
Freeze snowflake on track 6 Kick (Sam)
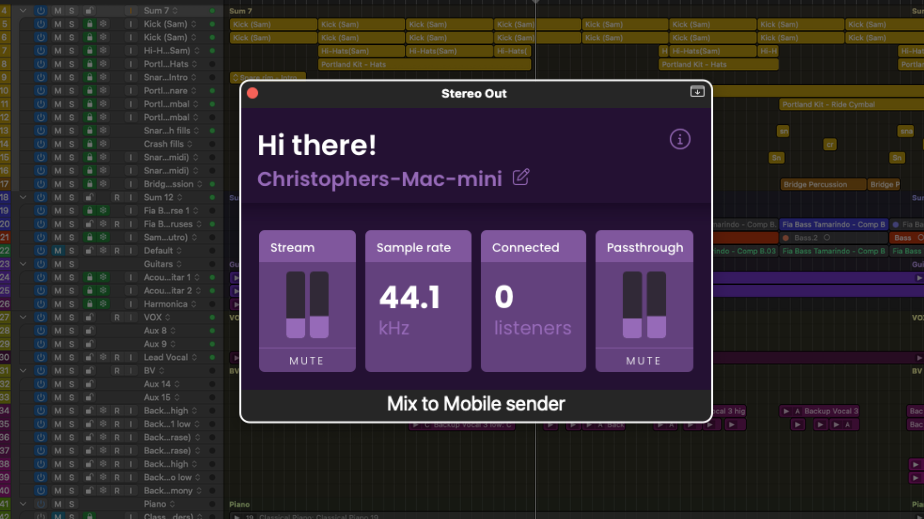click(103, 37)
